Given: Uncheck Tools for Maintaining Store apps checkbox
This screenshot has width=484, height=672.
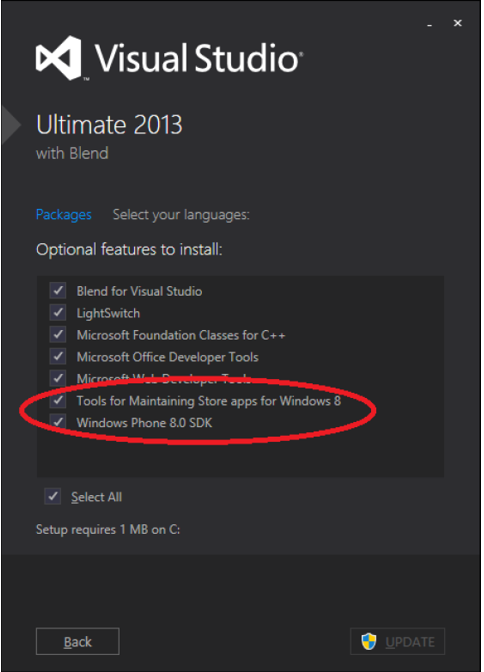Looking at the screenshot, I should [57, 400].
